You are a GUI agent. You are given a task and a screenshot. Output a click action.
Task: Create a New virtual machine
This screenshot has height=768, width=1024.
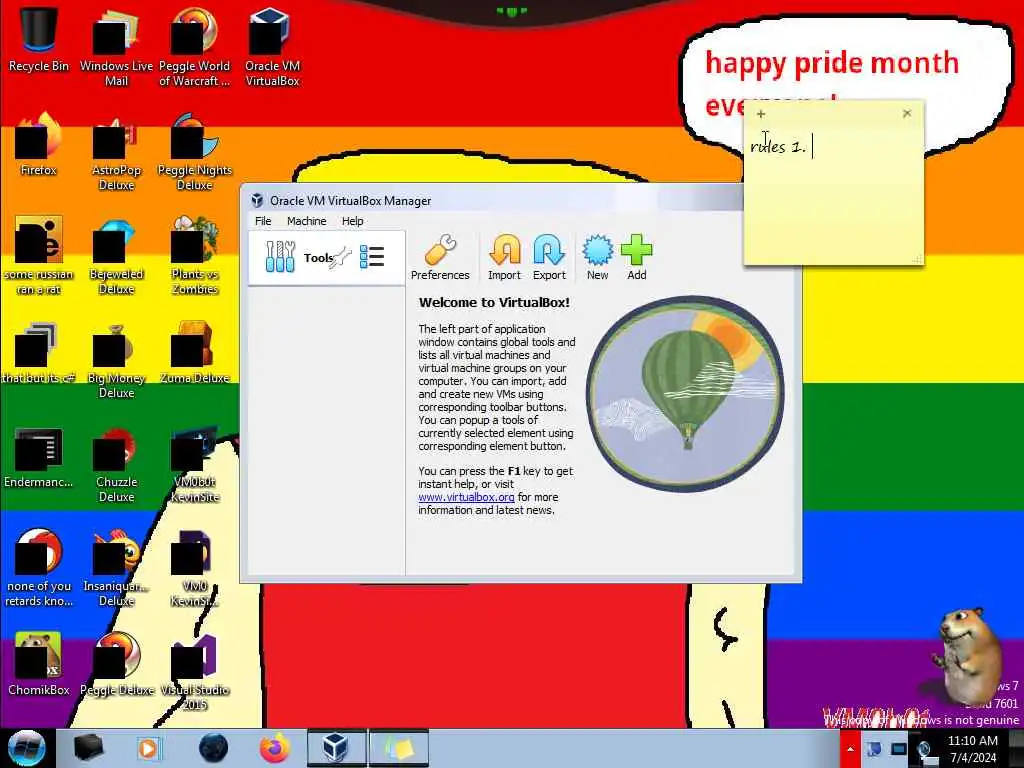pos(598,257)
